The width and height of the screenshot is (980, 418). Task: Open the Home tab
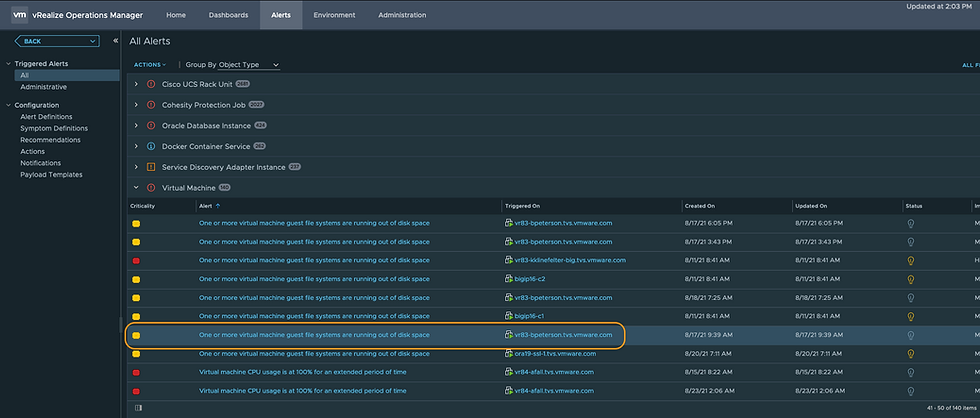(176, 15)
